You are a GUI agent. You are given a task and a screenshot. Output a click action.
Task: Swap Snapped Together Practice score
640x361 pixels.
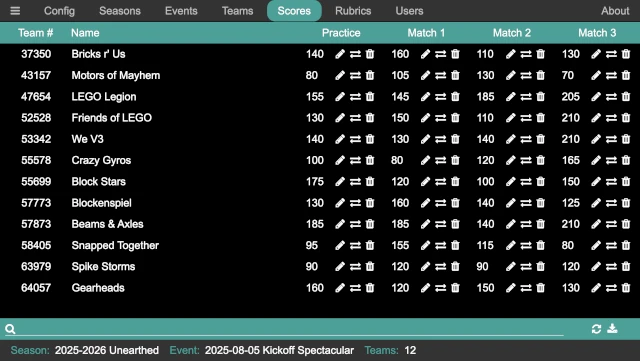tap(355, 245)
